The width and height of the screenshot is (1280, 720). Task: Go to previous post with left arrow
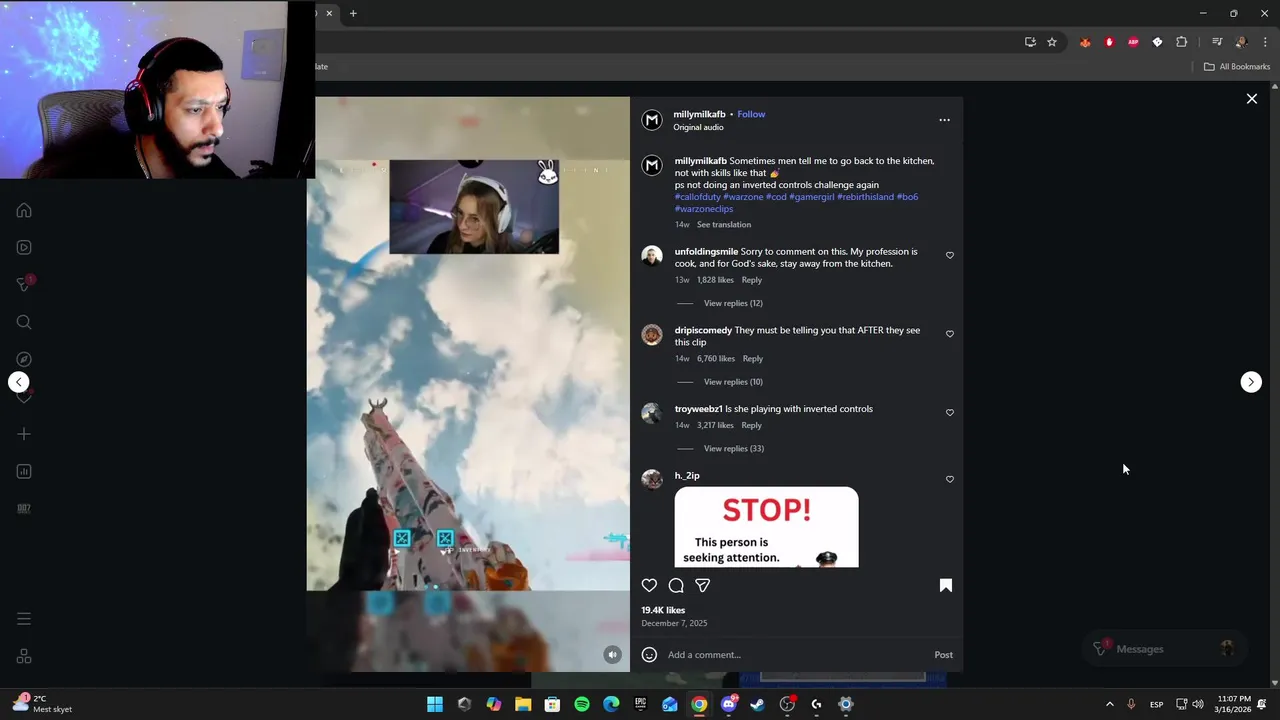18,382
